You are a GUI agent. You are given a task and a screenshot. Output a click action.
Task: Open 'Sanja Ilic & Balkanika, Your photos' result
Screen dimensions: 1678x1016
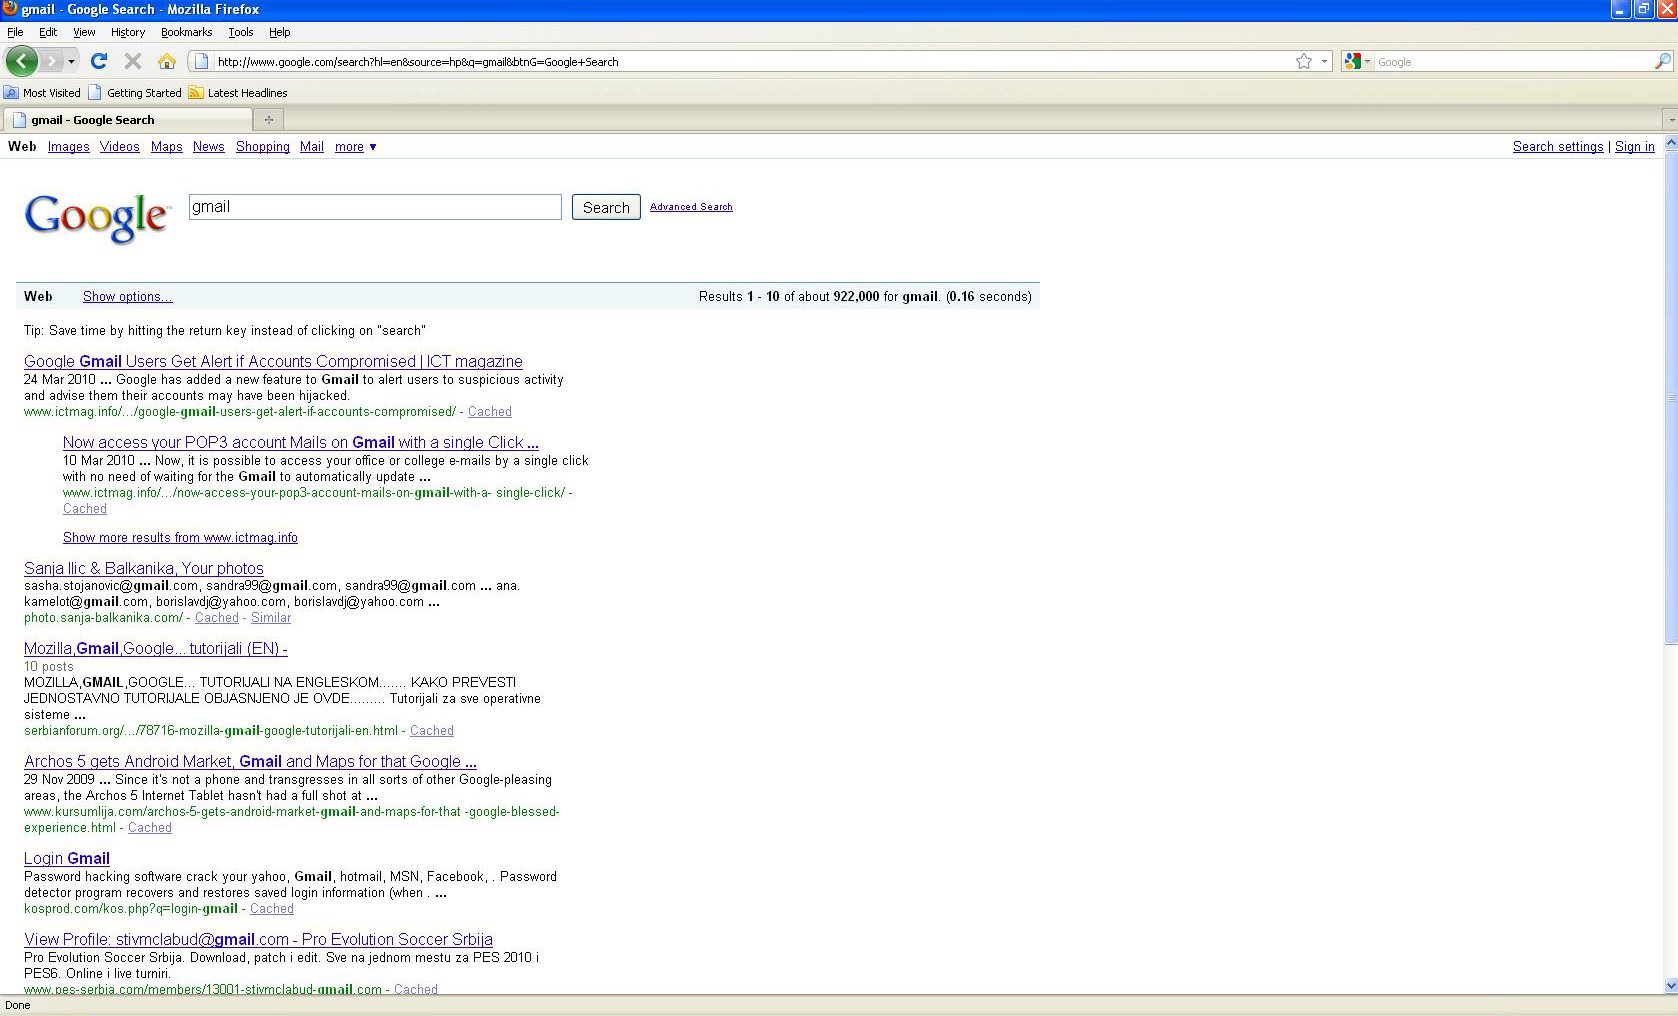pos(144,569)
